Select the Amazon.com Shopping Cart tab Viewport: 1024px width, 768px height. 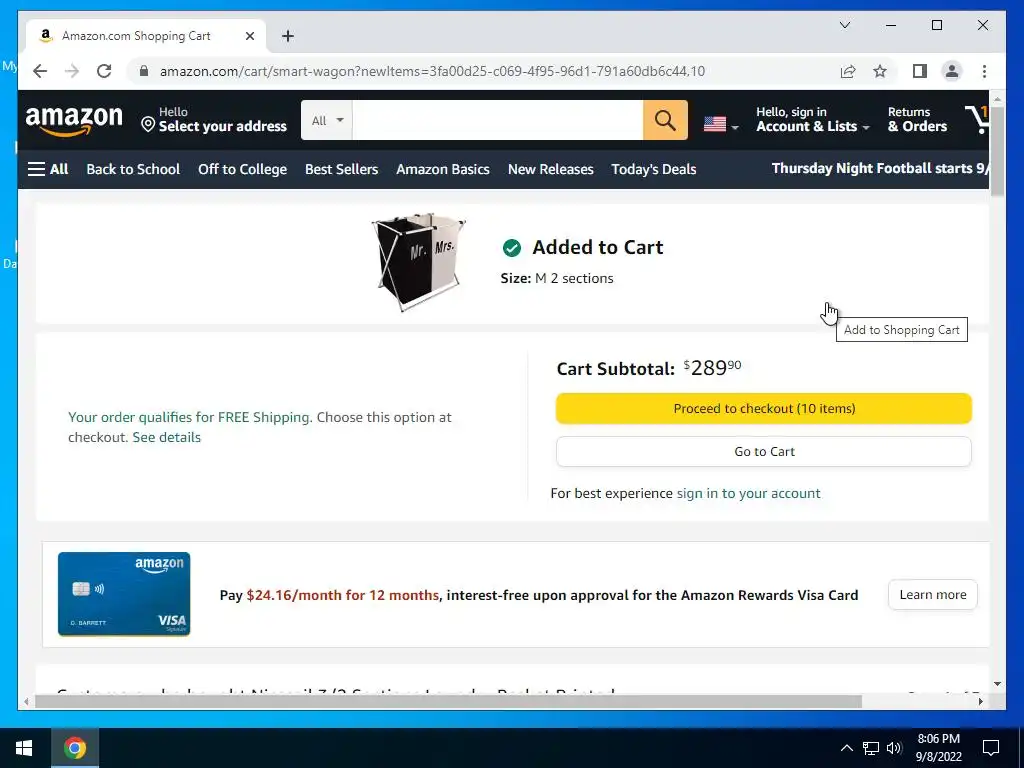(146, 36)
